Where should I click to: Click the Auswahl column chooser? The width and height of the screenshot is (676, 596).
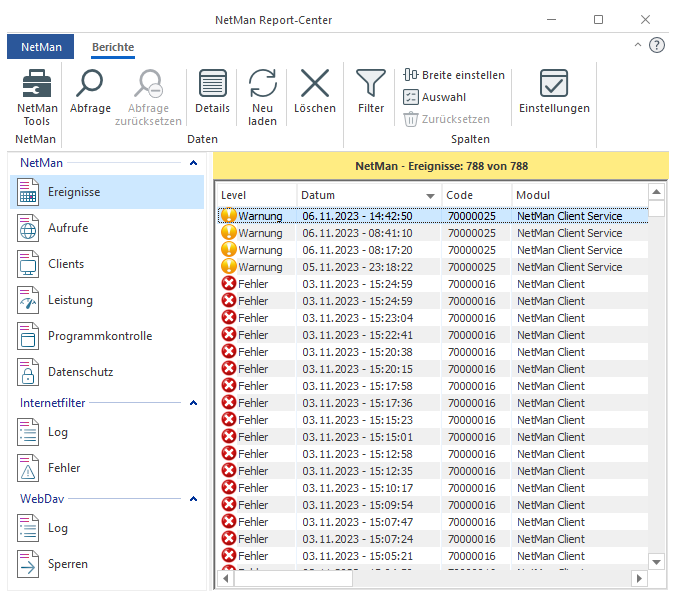(435, 97)
